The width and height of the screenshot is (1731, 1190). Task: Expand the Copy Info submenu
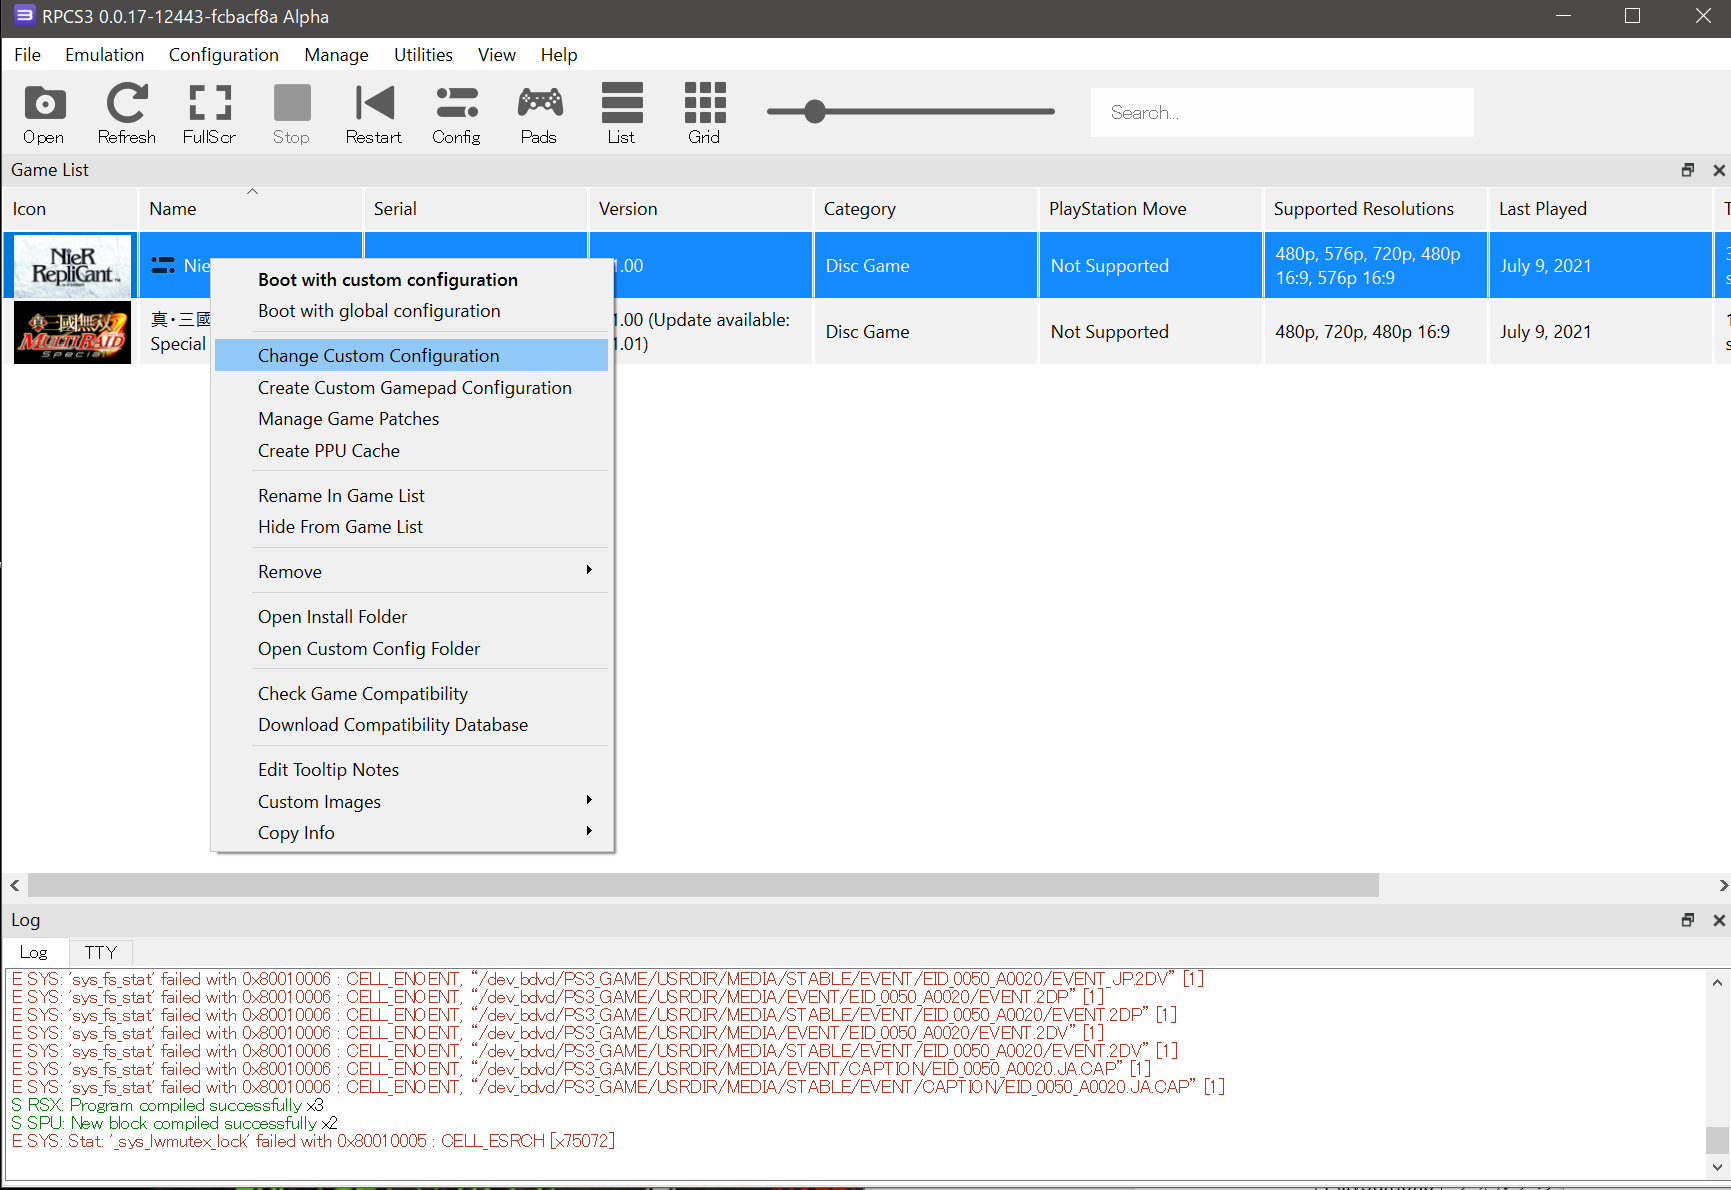(x=412, y=833)
